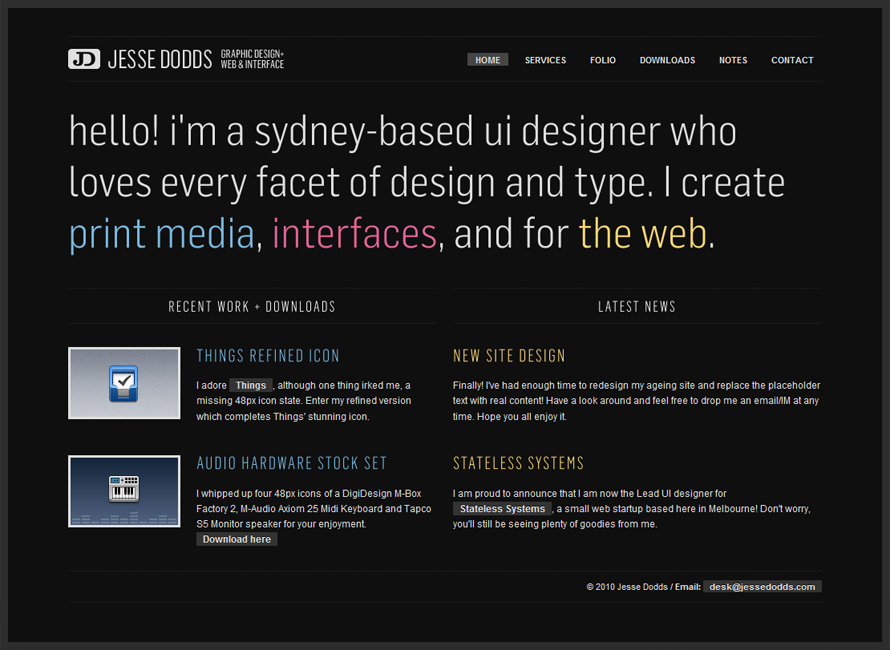The image size is (890, 650).
Task: Open the Things icon thumbnail
Action: pos(124,383)
